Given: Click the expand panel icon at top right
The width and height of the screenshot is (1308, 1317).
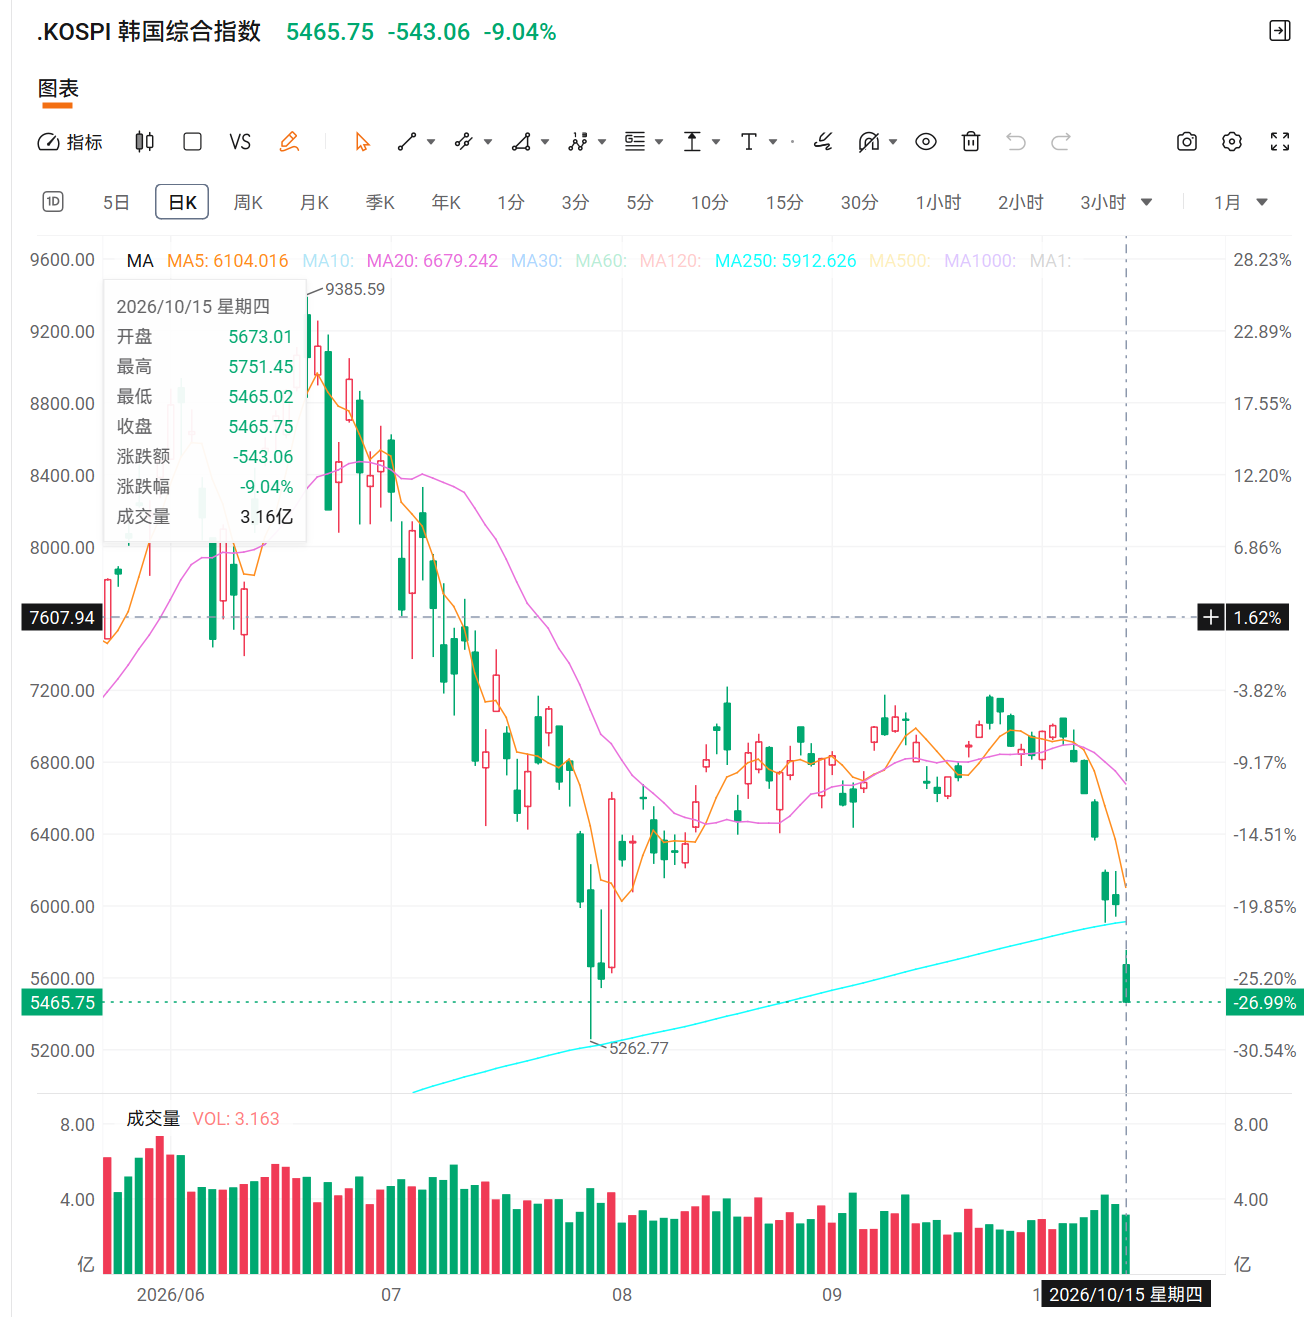Looking at the screenshot, I should pos(1280,31).
